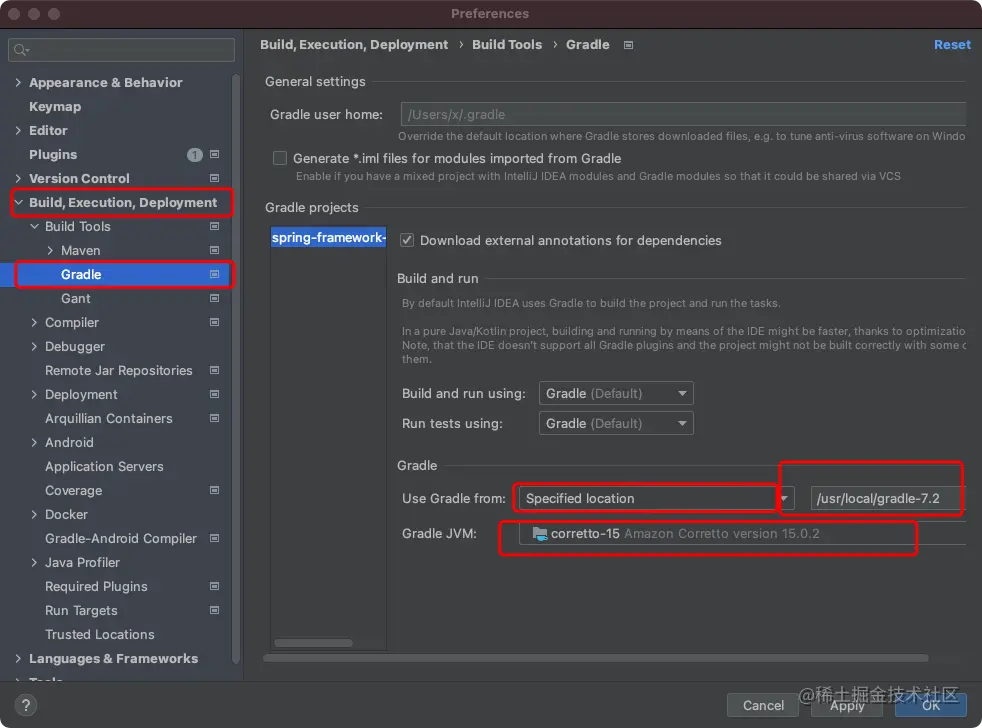Image resolution: width=982 pixels, height=728 pixels.
Task: Expand the Version Control node
Action: point(18,178)
